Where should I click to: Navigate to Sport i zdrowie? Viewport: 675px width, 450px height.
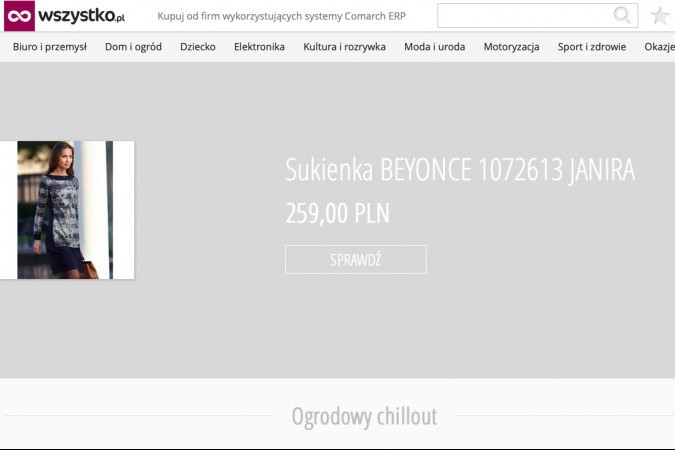click(592, 47)
